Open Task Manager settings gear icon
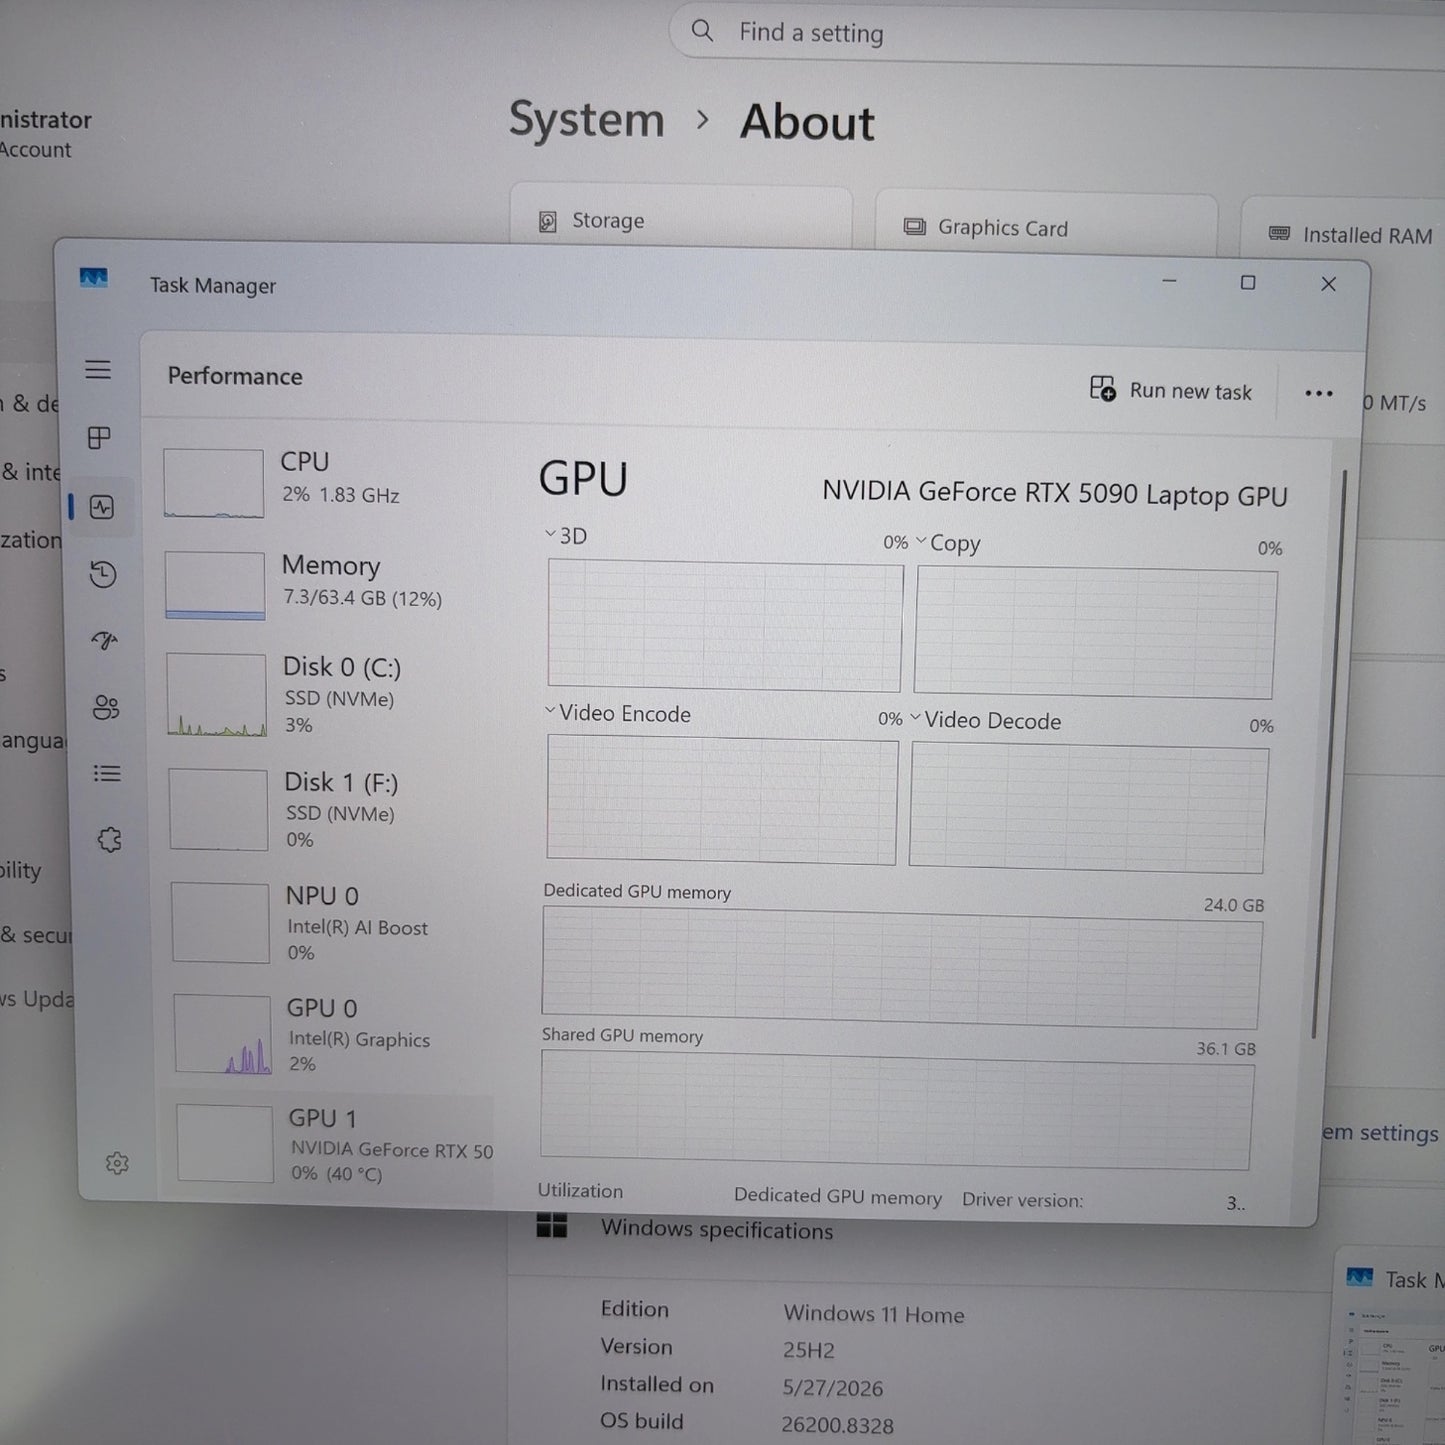1445x1445 pixels. tap(117, 1163)
